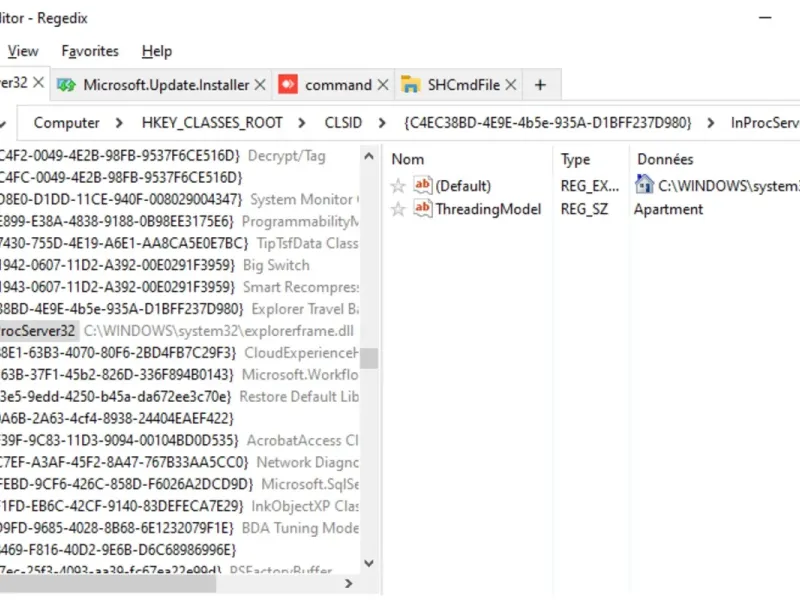This screenshot has height=600, width=800.
Task: Sort by the Données column header
Action: pyautogui.click(x=665, y=159)
